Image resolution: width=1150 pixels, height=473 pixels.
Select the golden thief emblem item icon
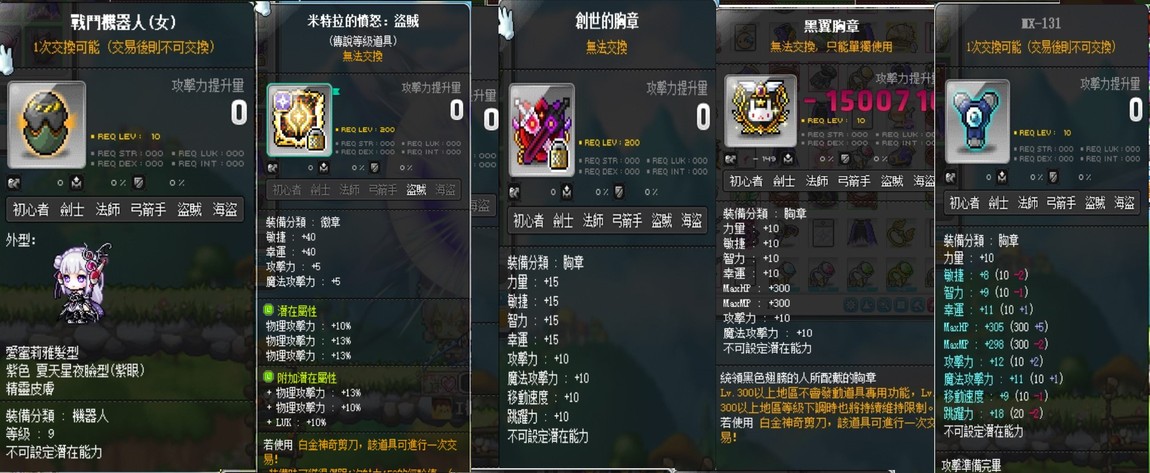[299, 120]
